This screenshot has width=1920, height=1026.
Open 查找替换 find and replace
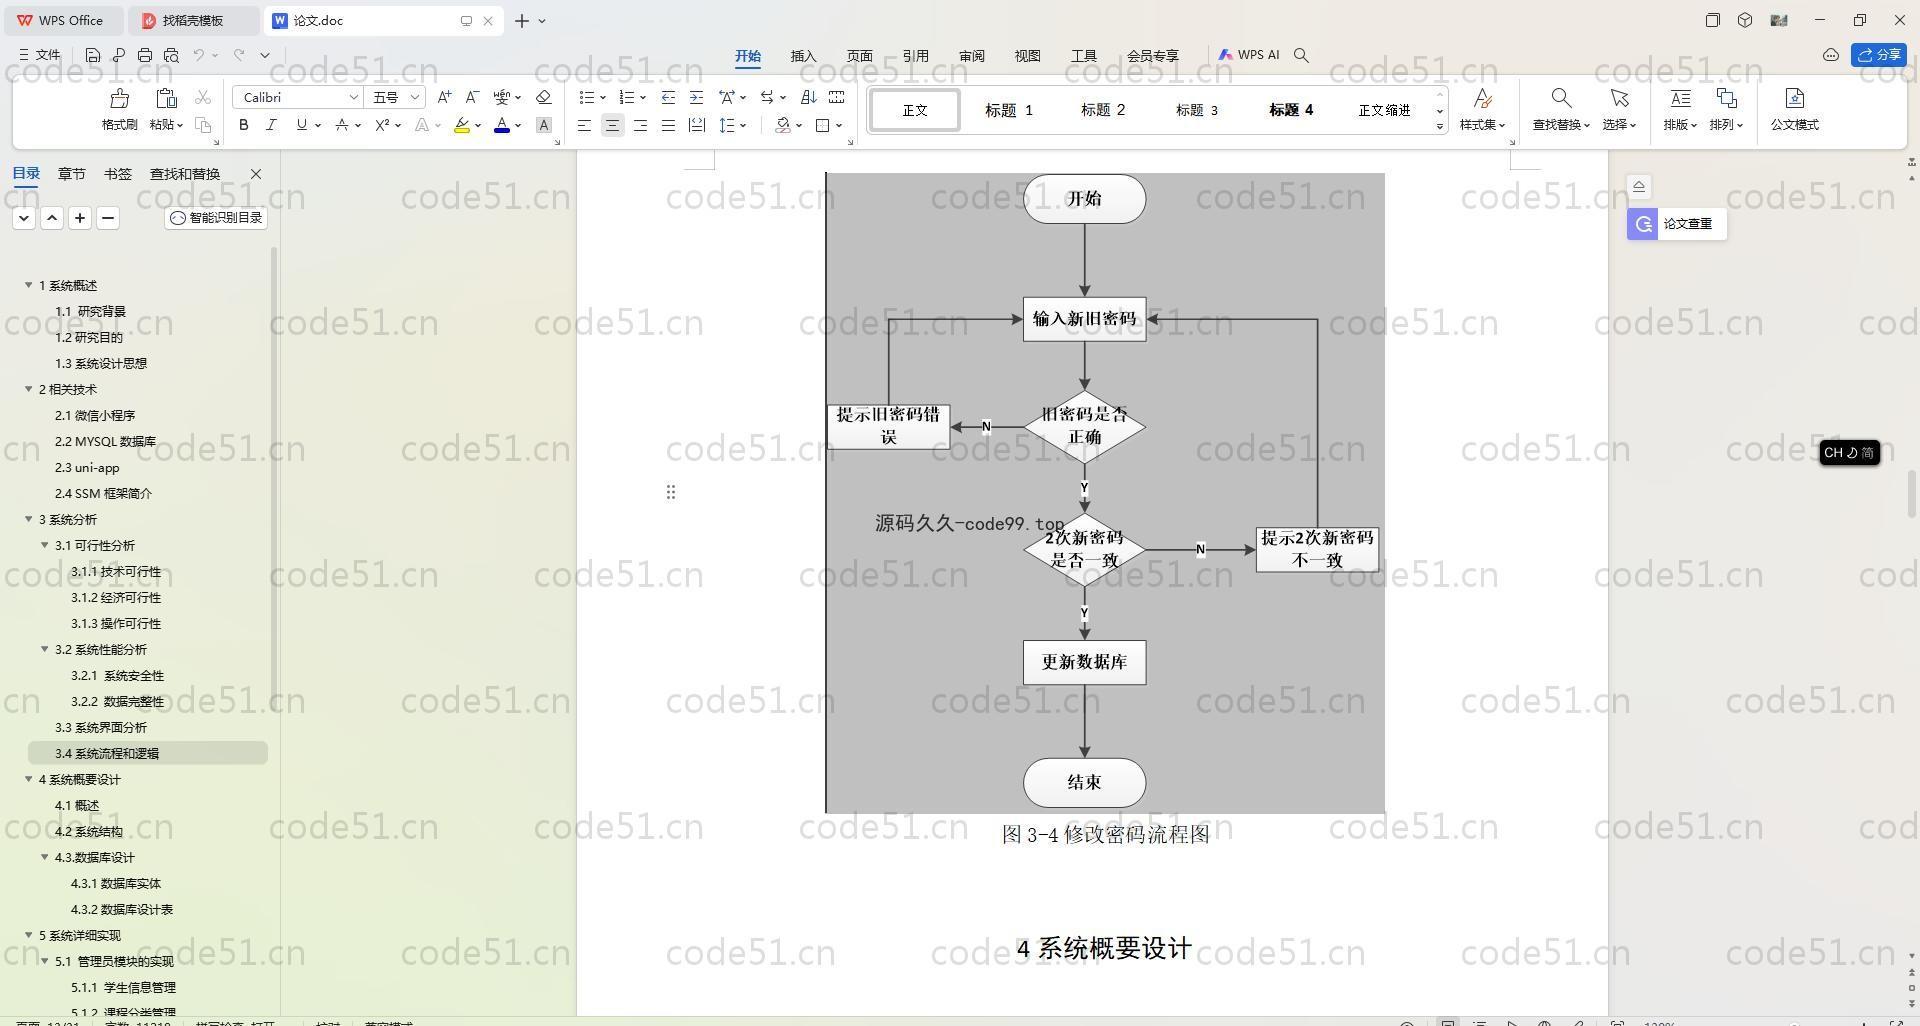pos(1561,109)
